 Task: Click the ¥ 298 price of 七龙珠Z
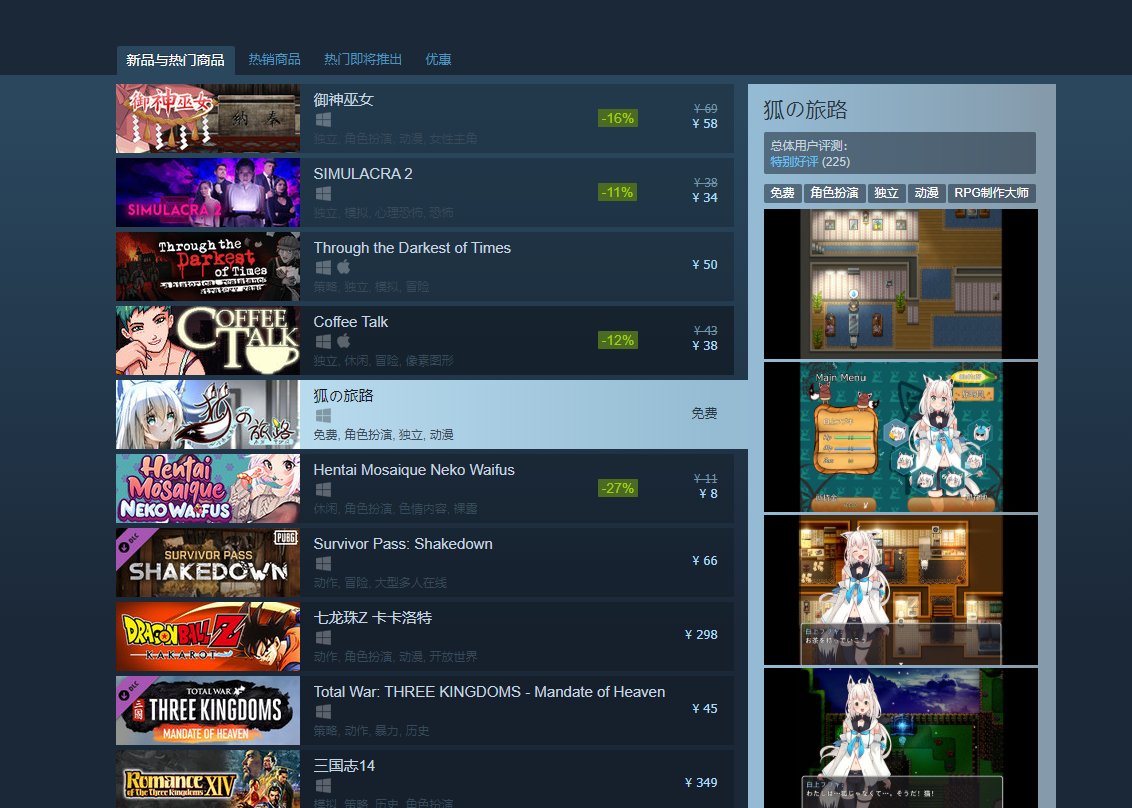pyautogui.click(x=701, y=635)
